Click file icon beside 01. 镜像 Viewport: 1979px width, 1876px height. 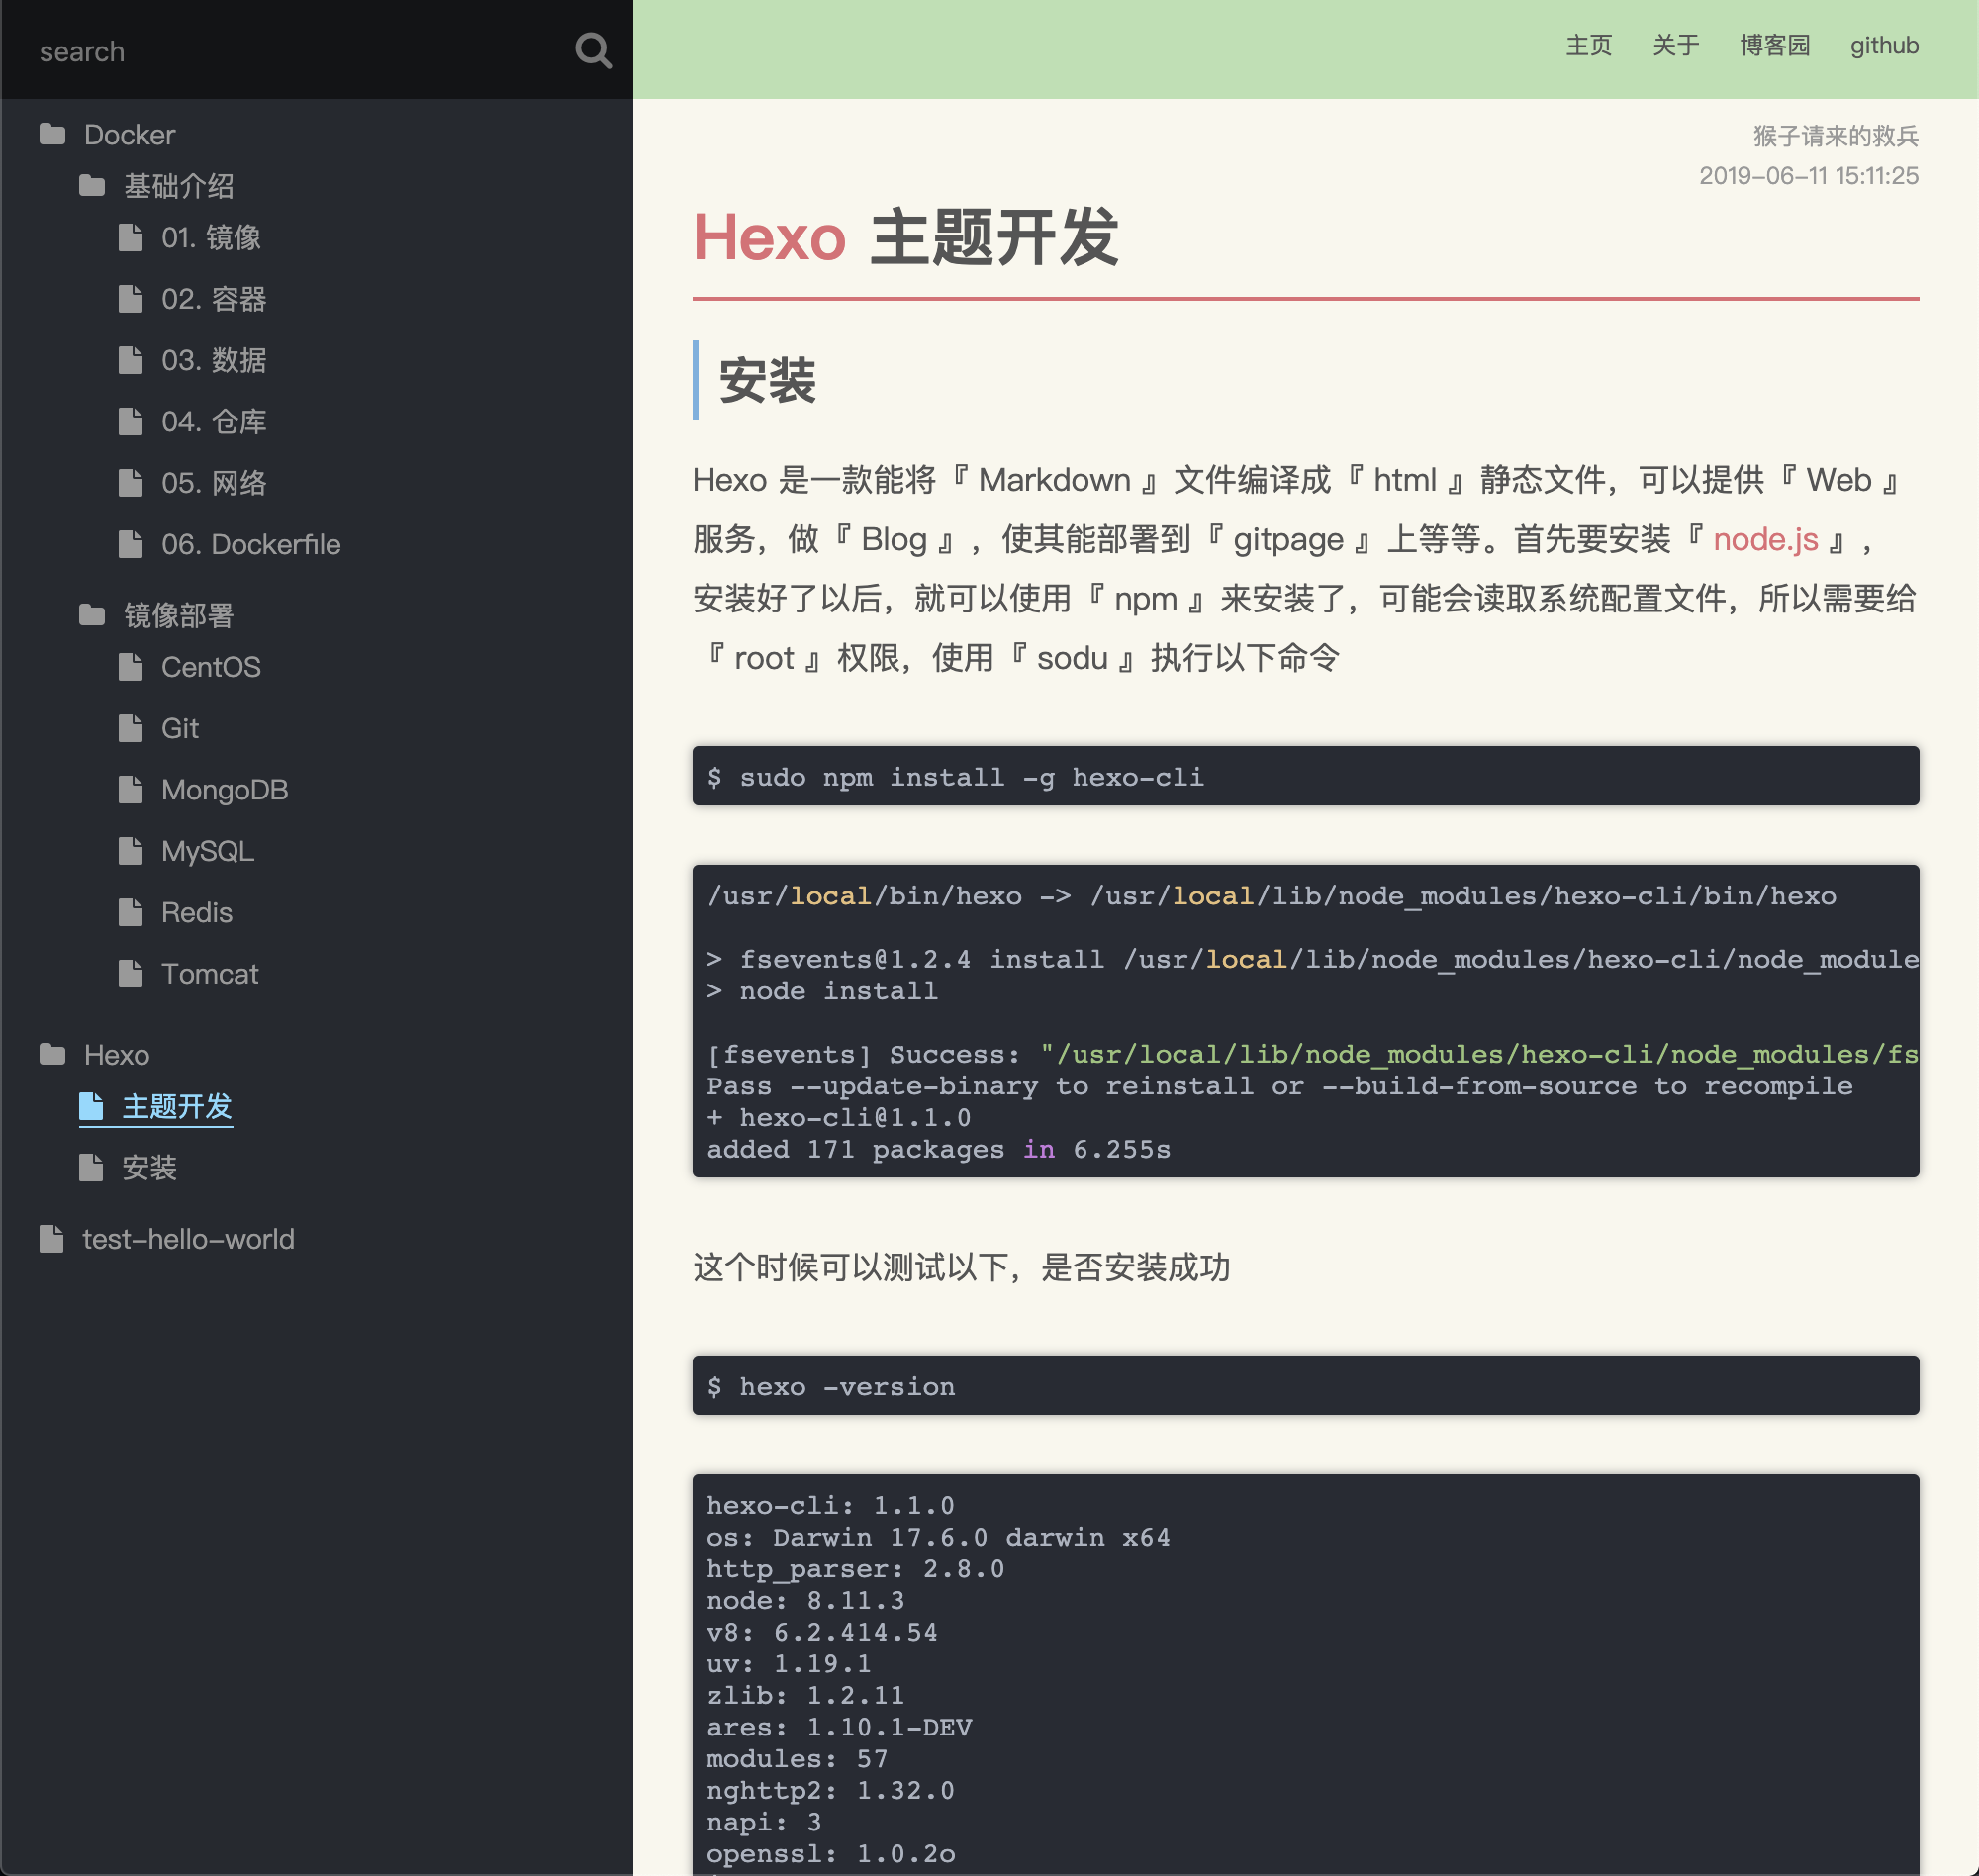click(130, 237)
